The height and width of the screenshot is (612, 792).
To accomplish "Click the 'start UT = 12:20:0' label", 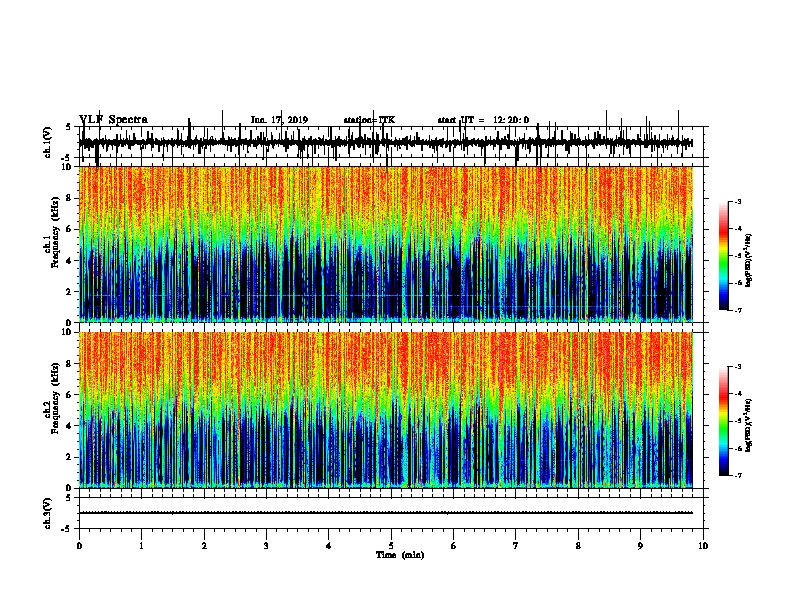I will click(483, 120).
